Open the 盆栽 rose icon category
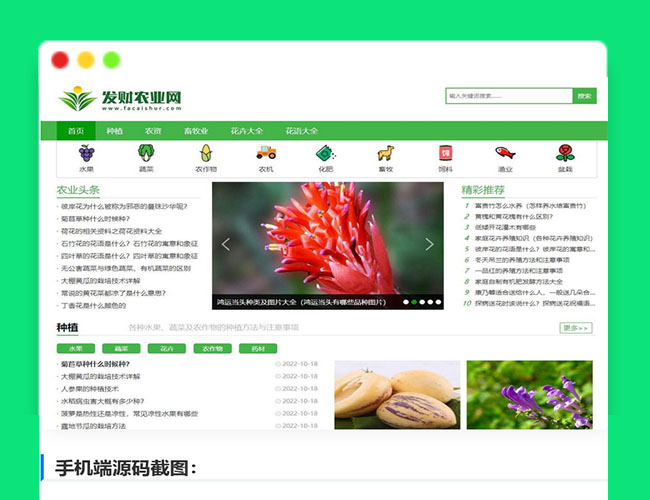 coord(565,158)
